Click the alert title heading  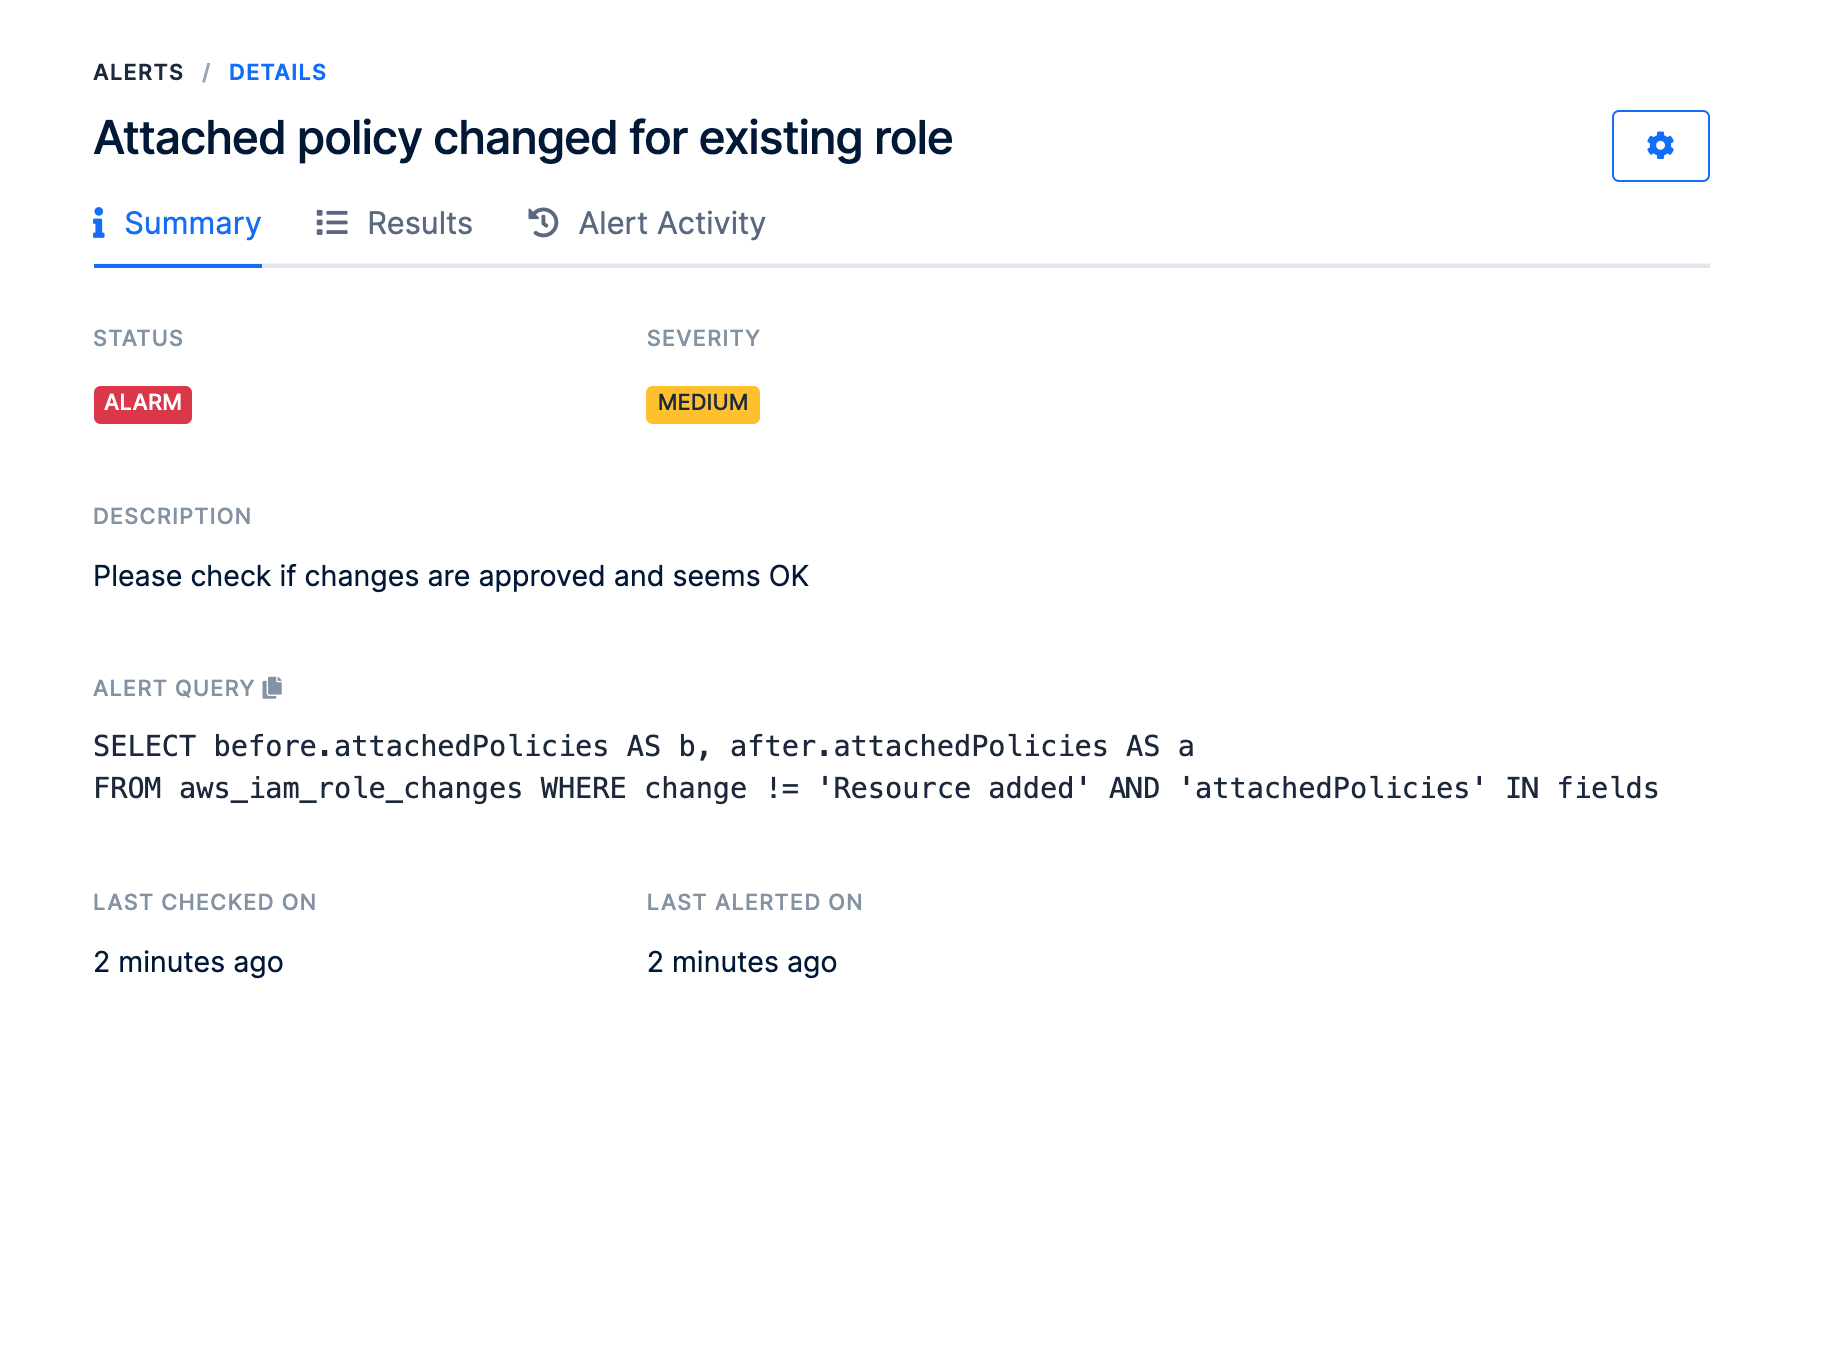click(x=522, y=138)
